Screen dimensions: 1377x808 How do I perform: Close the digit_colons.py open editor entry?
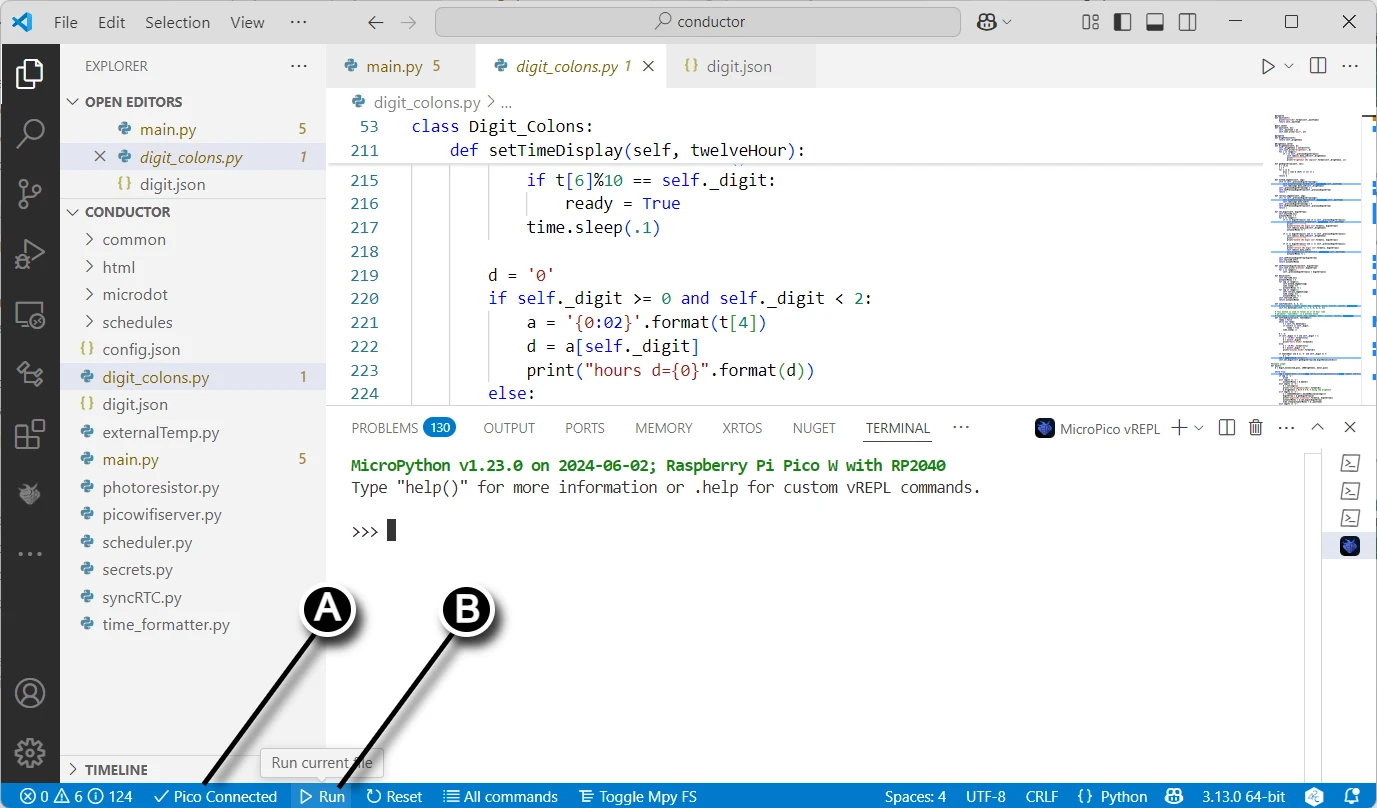click(x=99, y=157)
